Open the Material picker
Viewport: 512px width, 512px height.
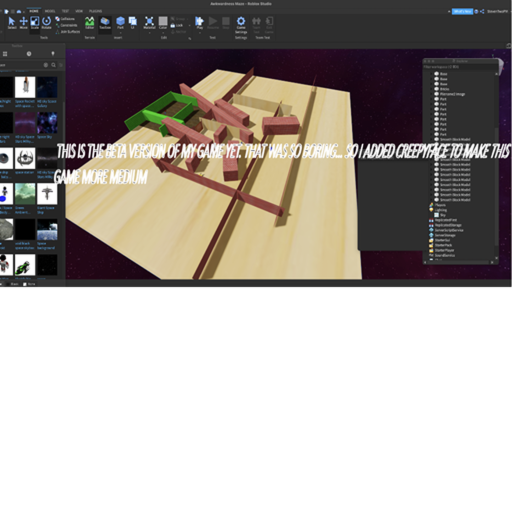tap(149, 23)
